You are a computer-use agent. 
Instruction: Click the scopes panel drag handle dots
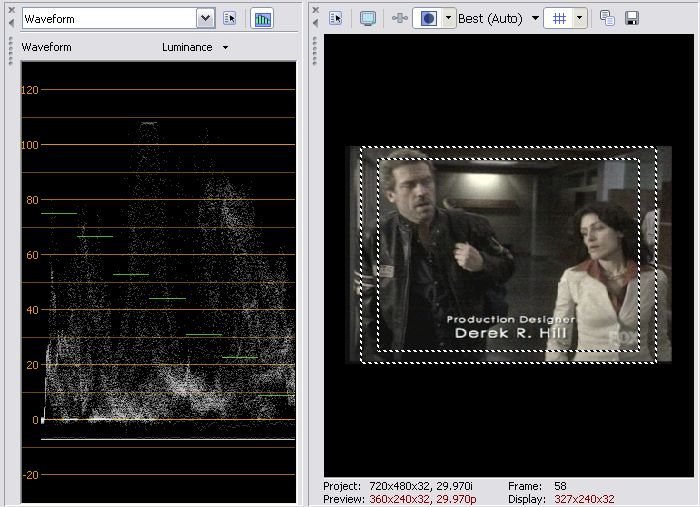pos(11,51)
